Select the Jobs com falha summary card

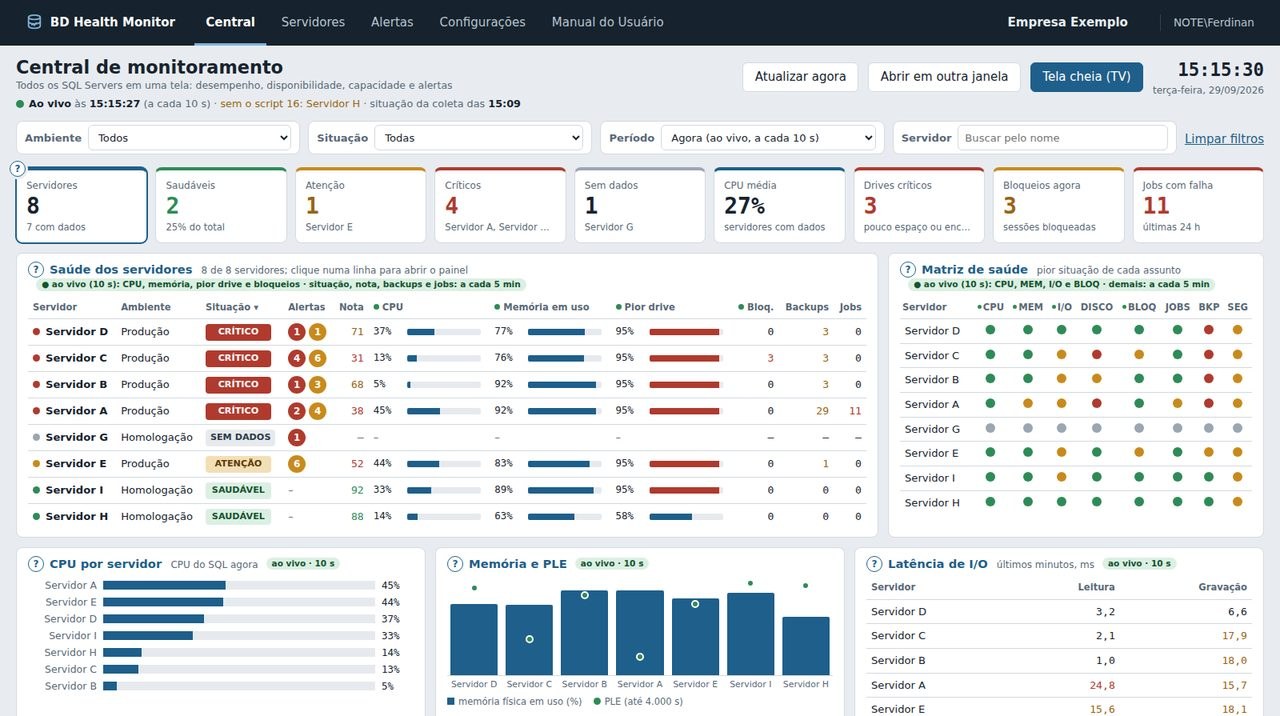[1198, 205]
